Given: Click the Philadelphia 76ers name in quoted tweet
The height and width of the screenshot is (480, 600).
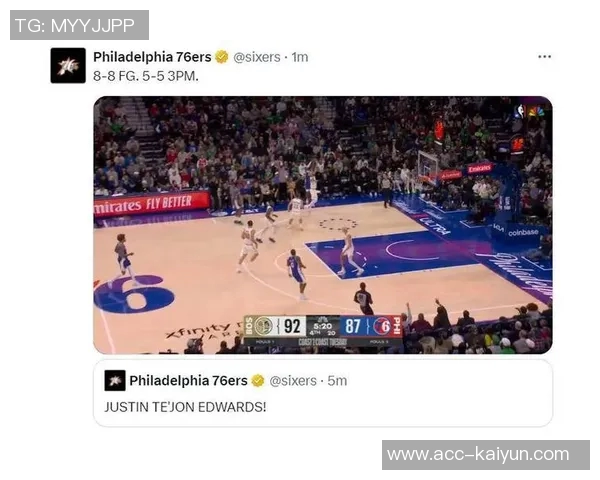Looking at the screenshot, I should [189, 381].
